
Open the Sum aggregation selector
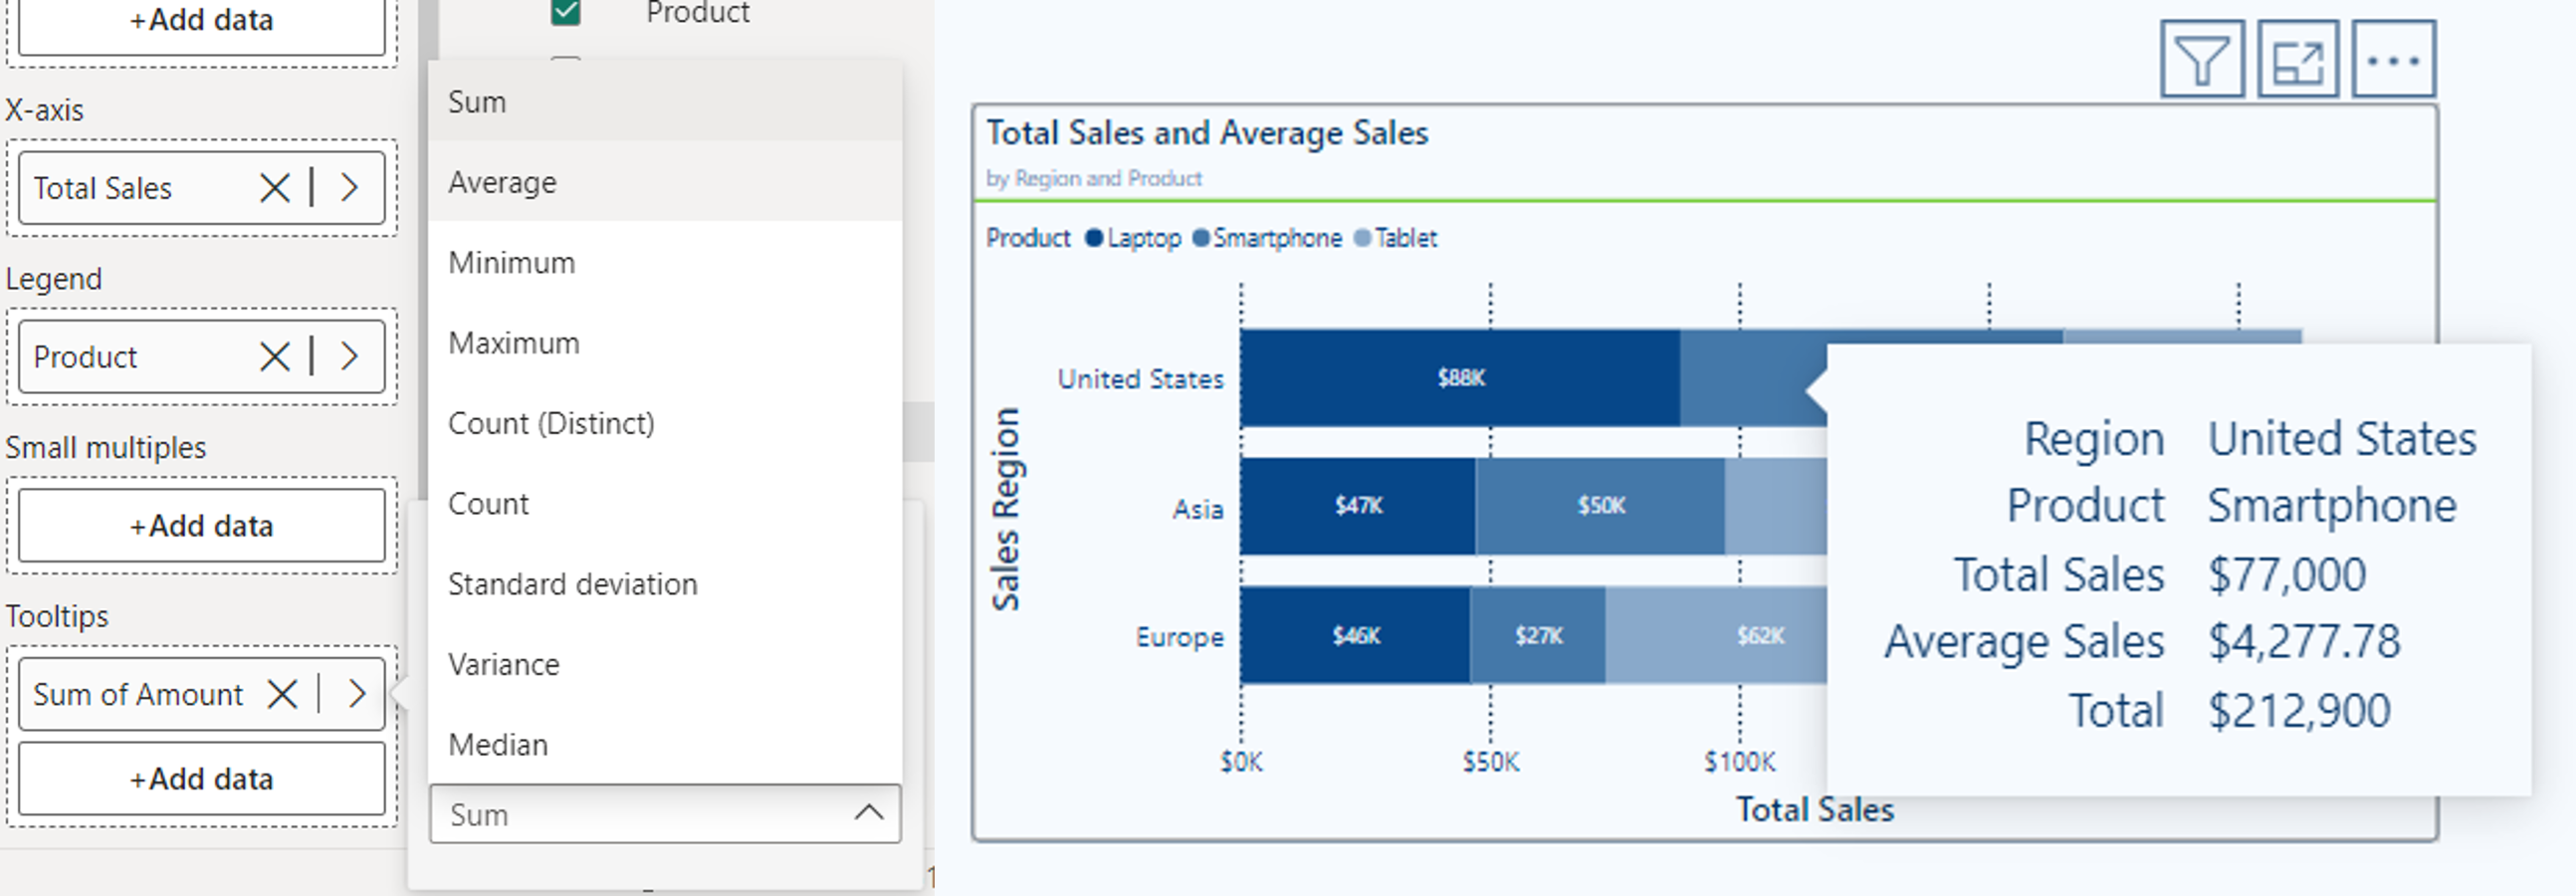click(664, 814)
